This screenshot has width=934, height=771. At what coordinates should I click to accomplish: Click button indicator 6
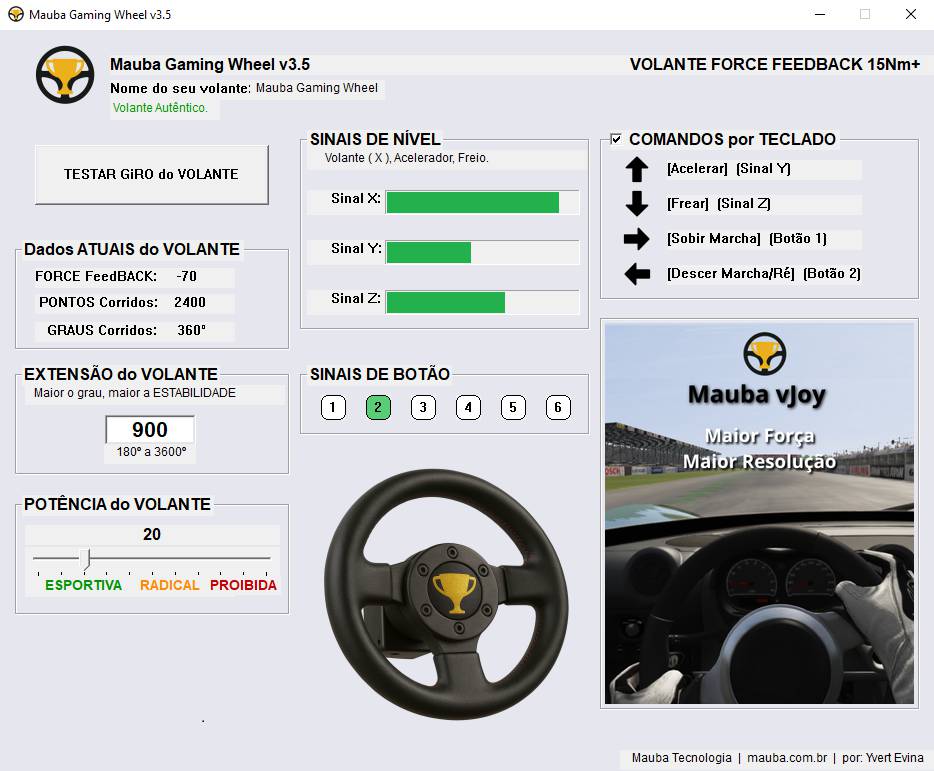(558, 408)
